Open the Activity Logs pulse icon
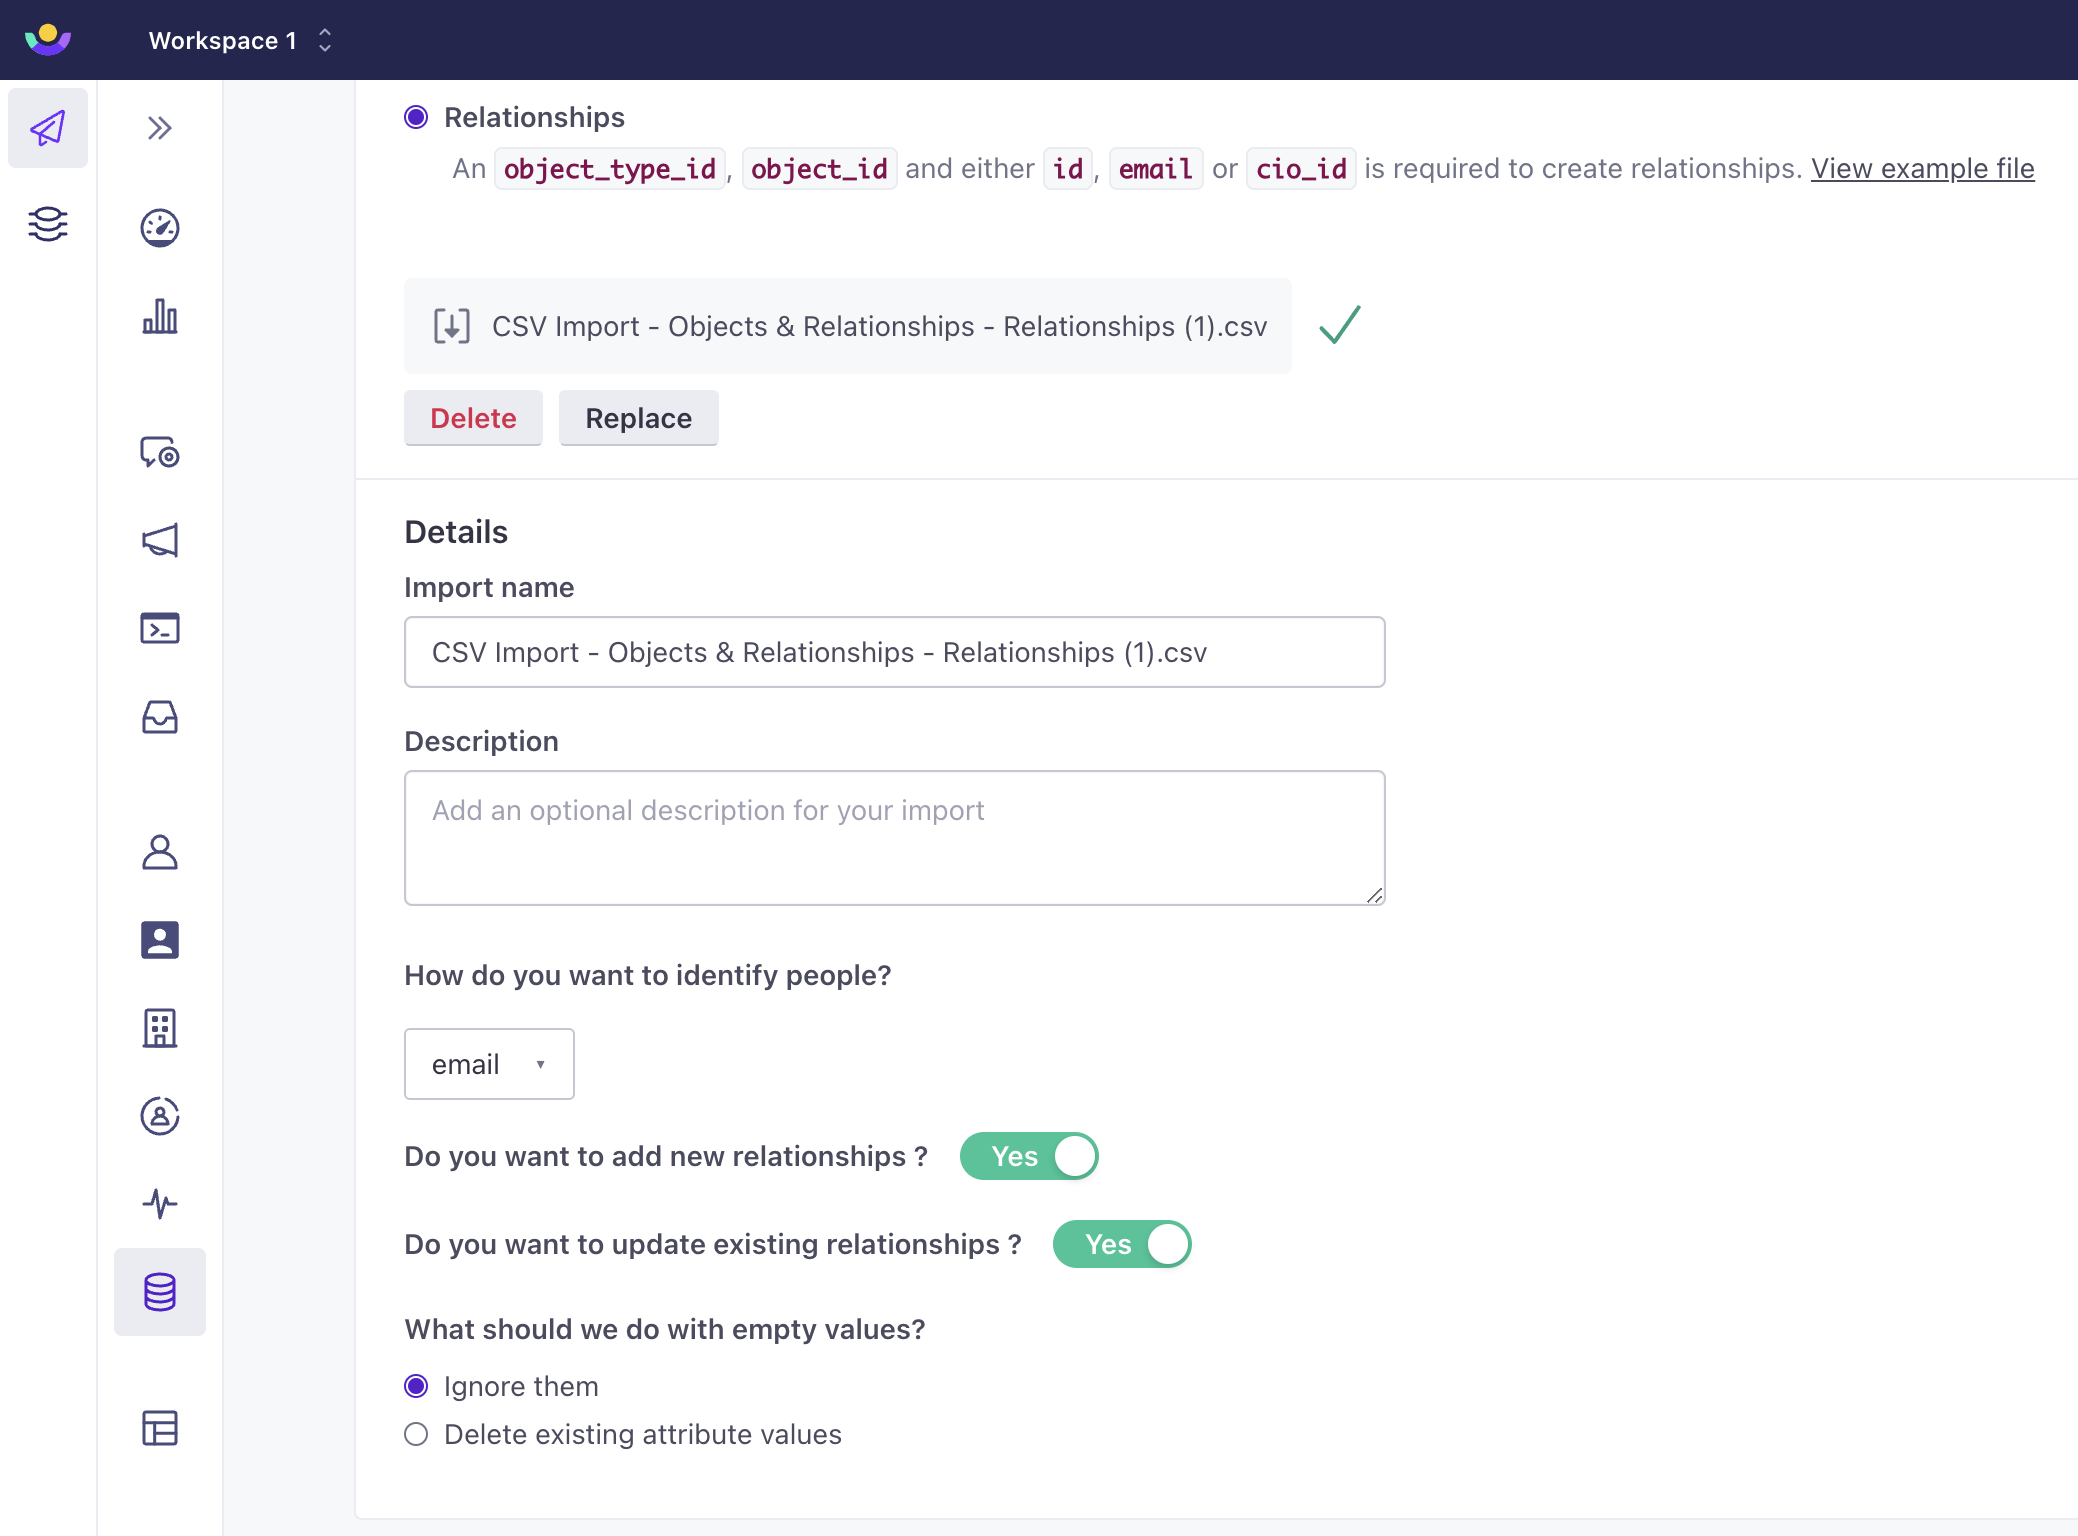This screenshot has width=2078, height=1536. click(x=160, y=1203)
